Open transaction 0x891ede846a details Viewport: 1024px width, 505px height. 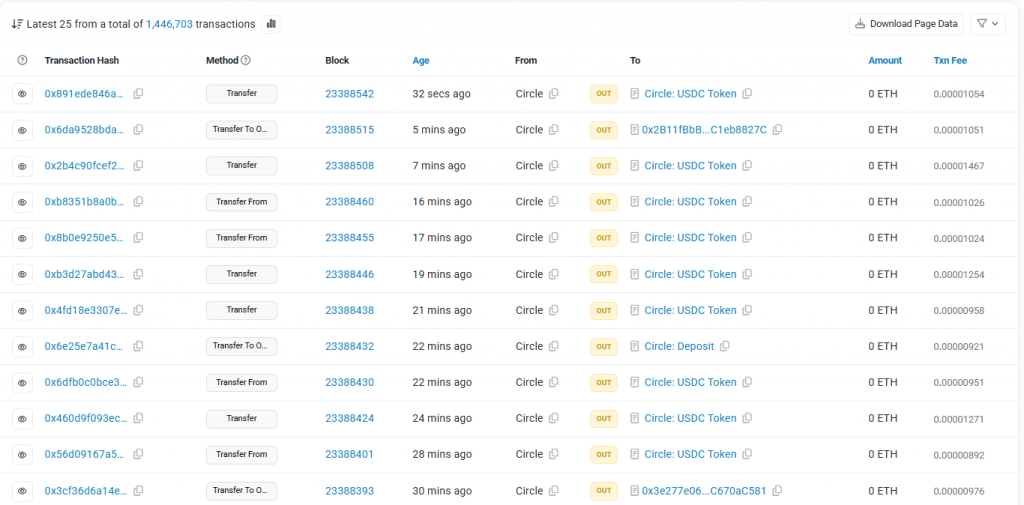pyautogui.click(x=84, y=94)
